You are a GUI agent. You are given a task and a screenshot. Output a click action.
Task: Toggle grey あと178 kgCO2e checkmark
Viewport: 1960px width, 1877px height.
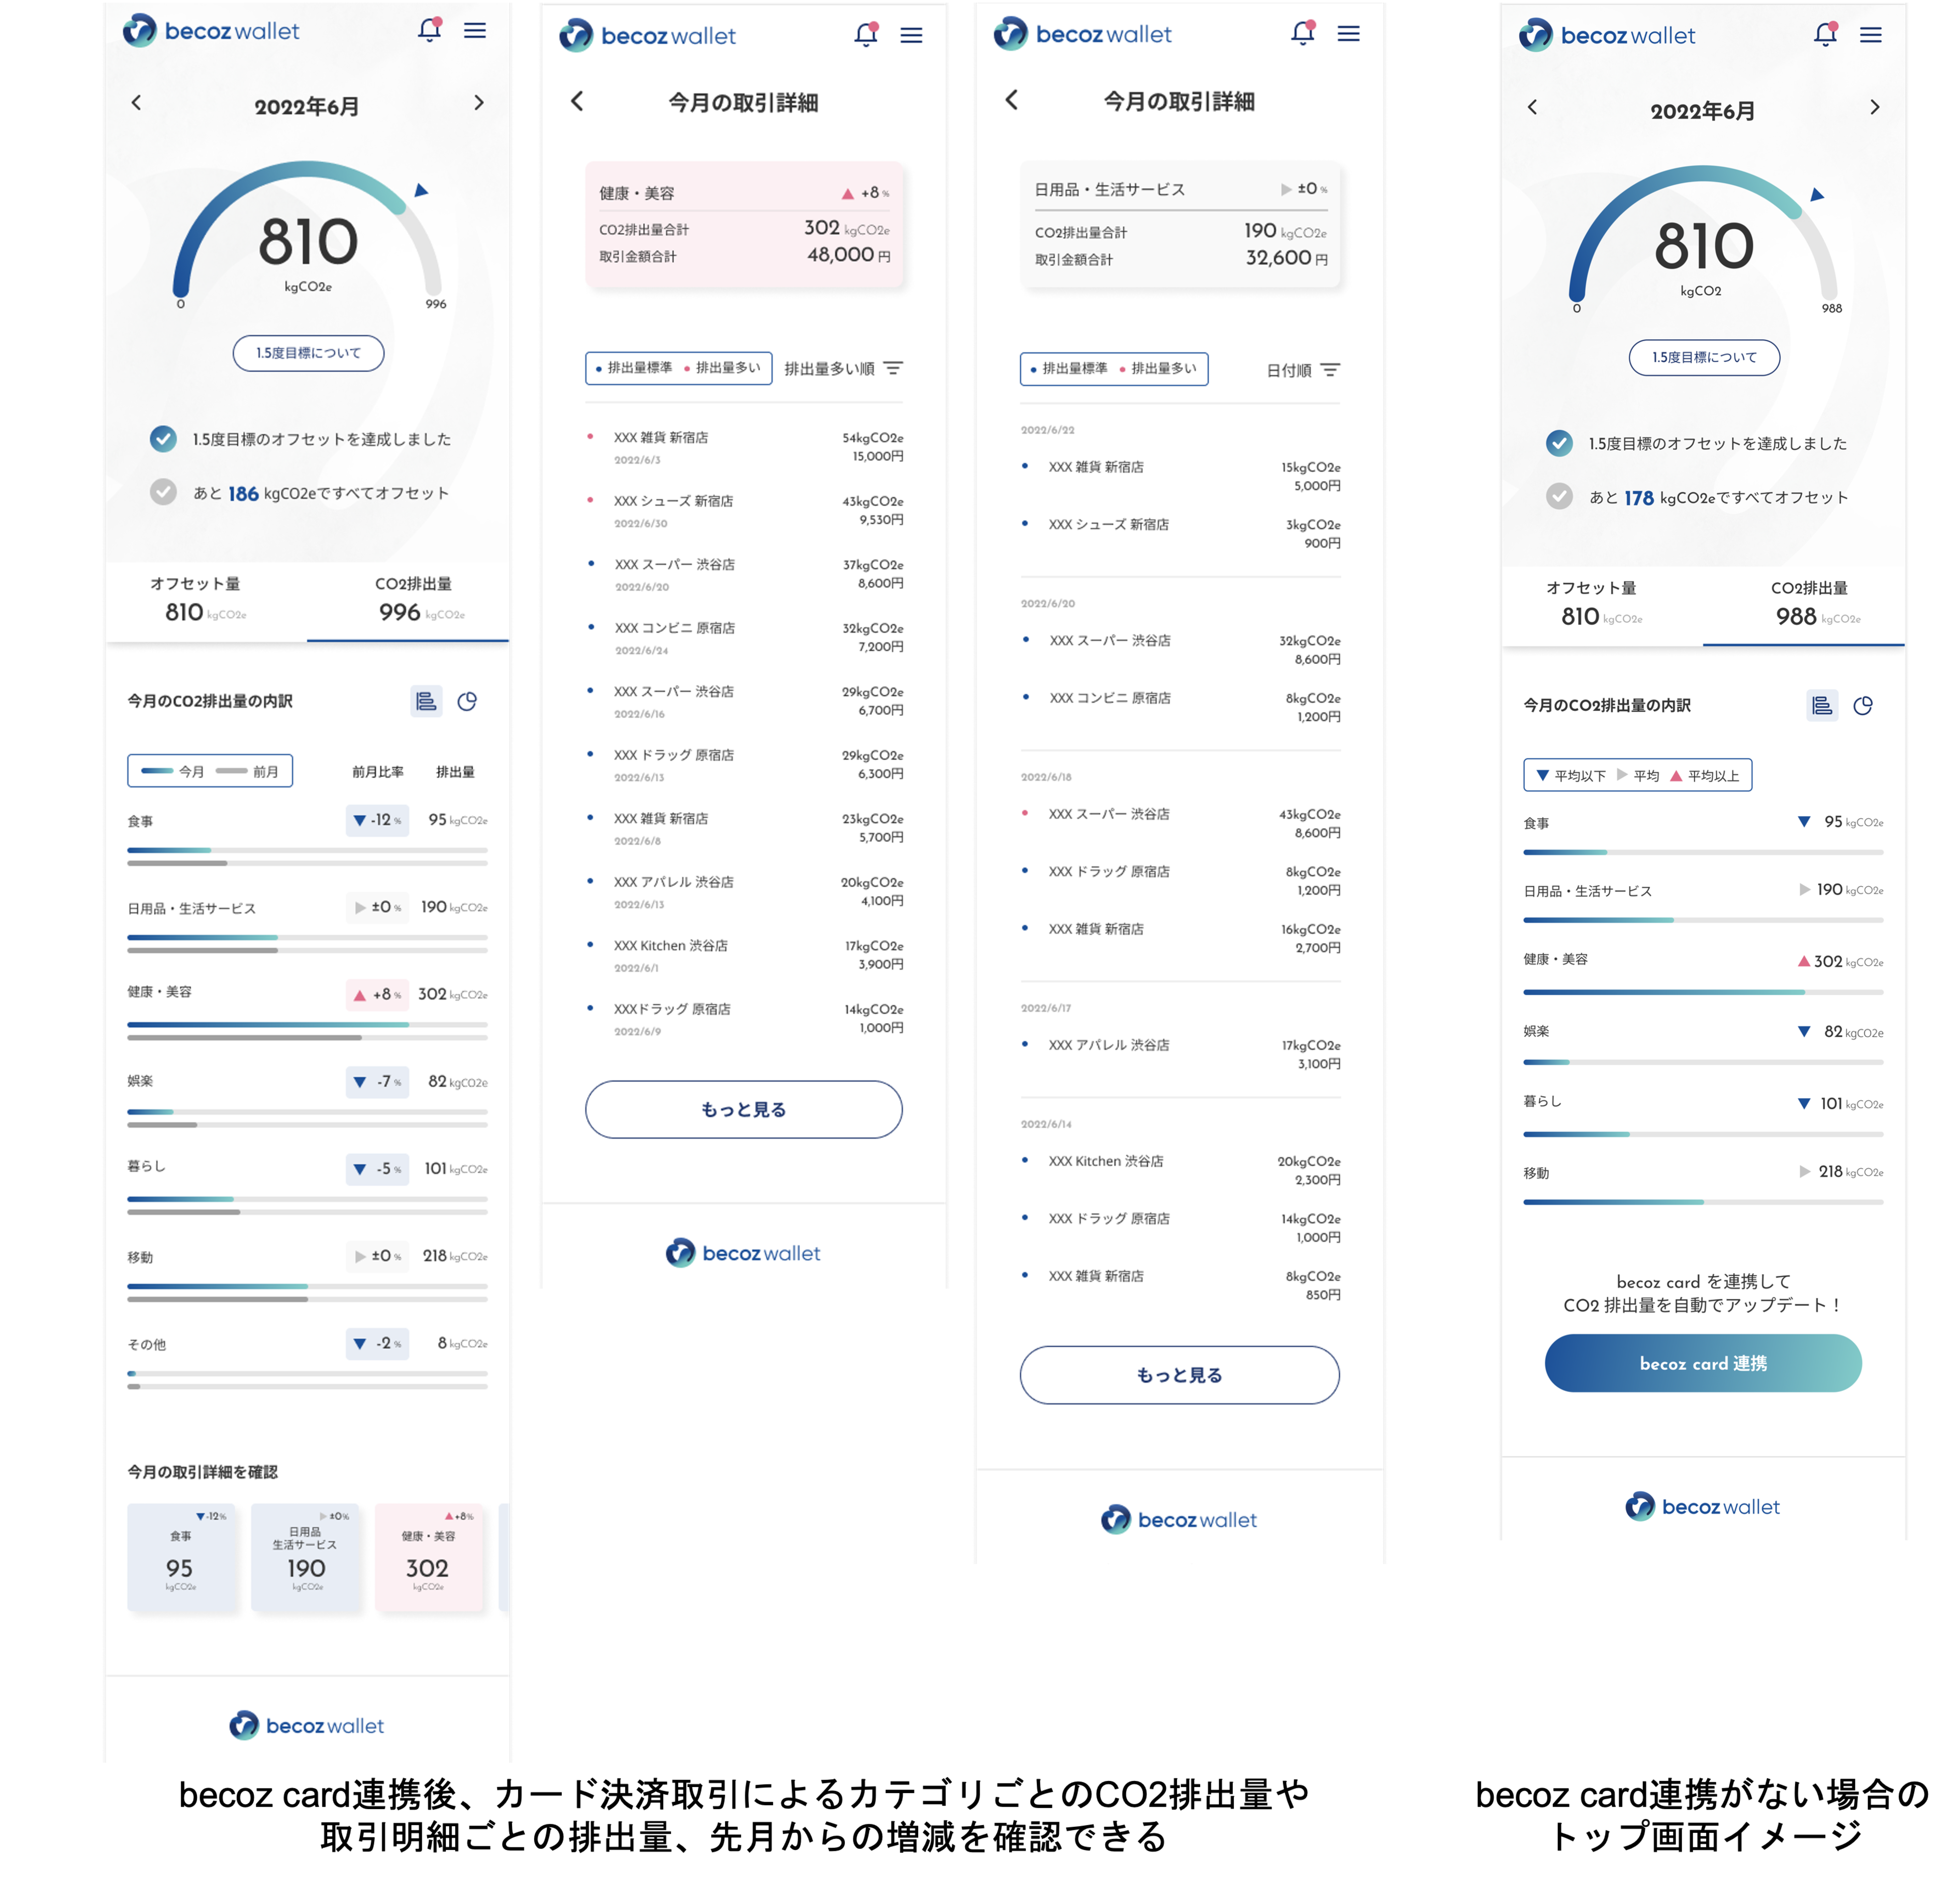[x=1559, y=496]
